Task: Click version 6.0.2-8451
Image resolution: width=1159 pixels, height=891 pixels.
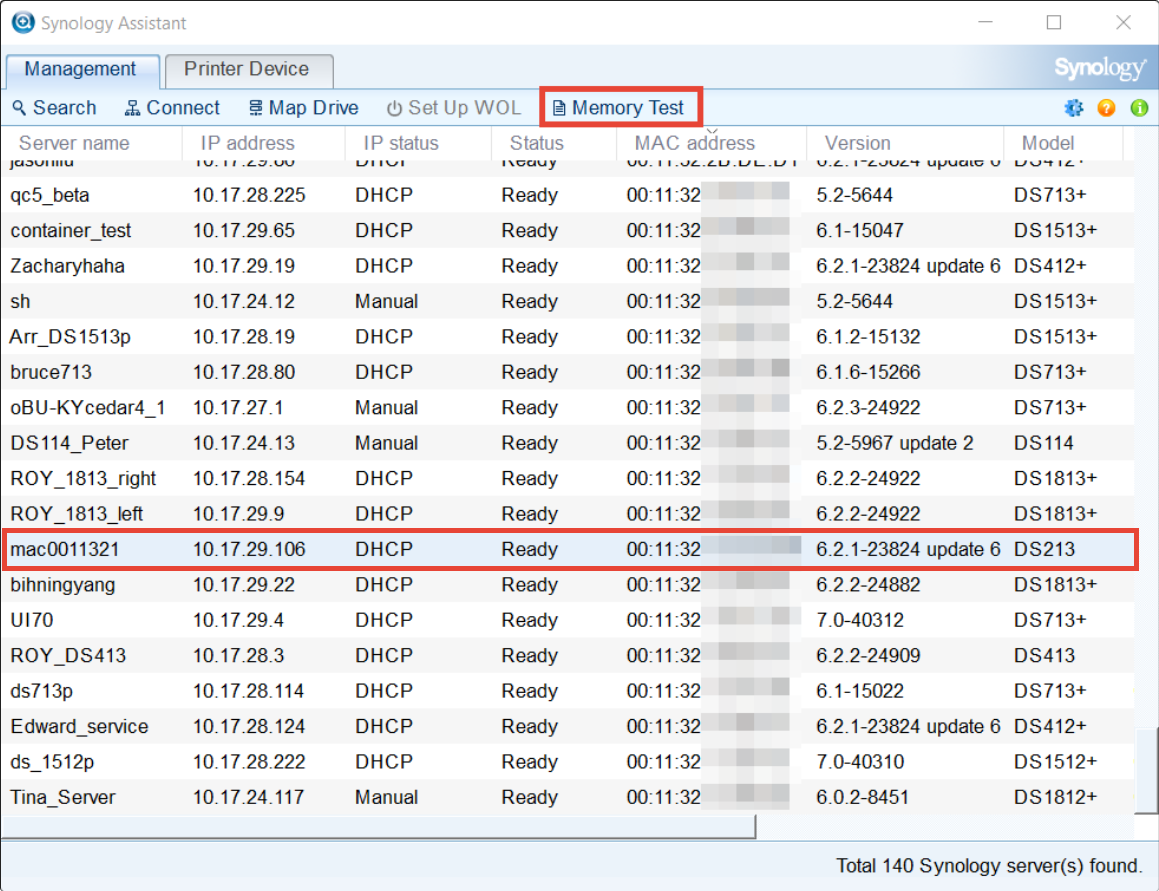Action: (x=862, y=798)
